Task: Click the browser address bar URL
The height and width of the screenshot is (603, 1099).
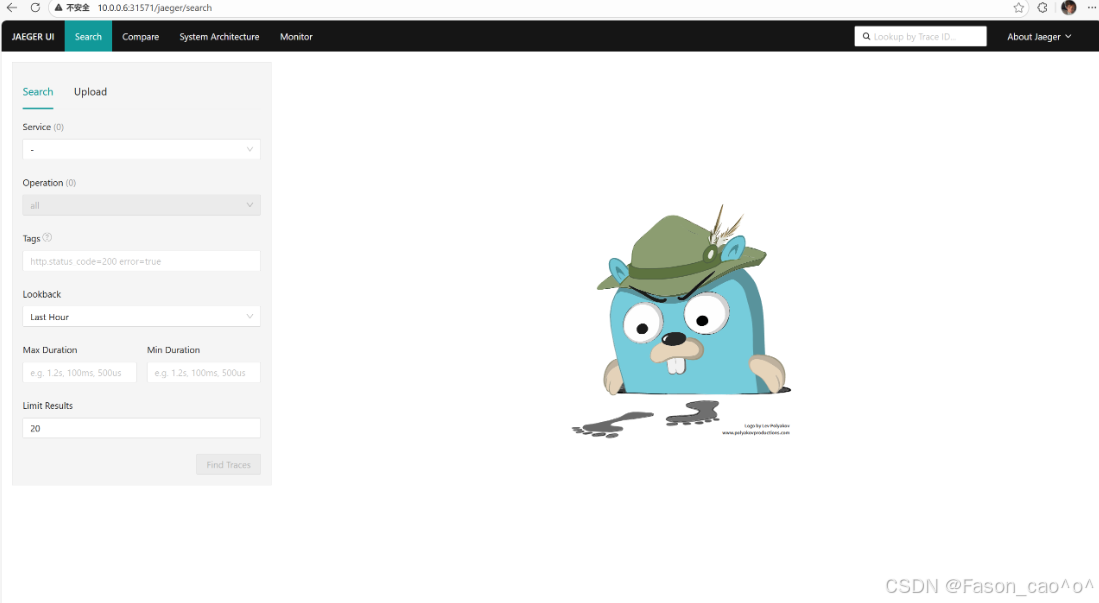Action: tap(154, 8)
